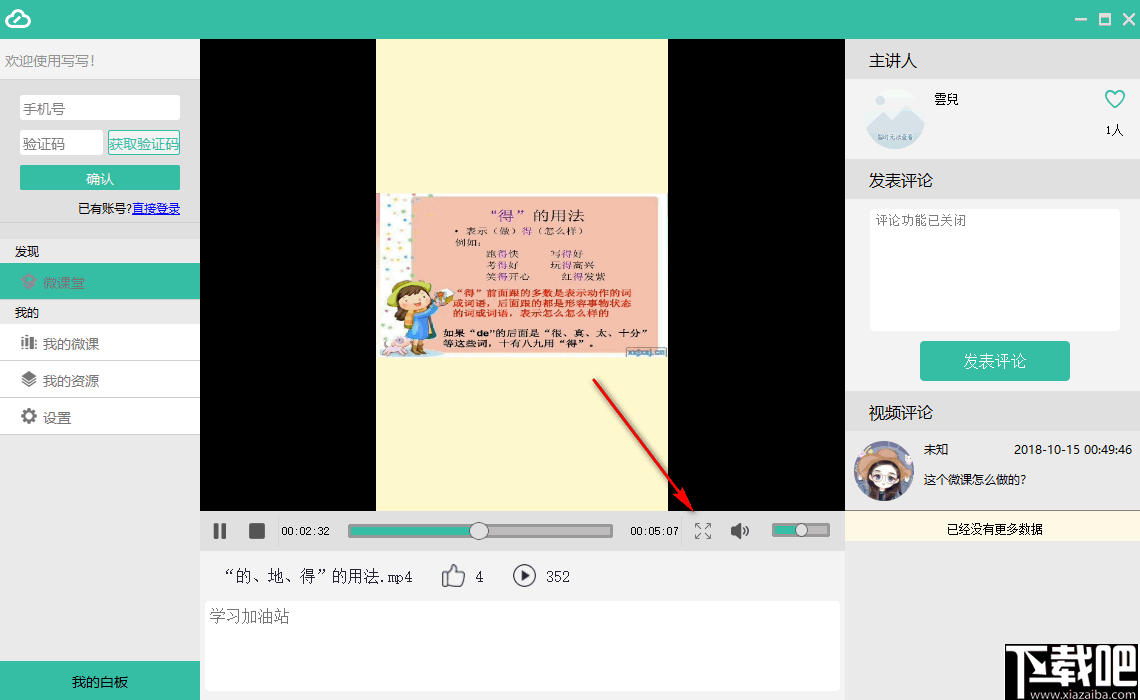Open login via the 直接登录 link

(x=156, y=206)
